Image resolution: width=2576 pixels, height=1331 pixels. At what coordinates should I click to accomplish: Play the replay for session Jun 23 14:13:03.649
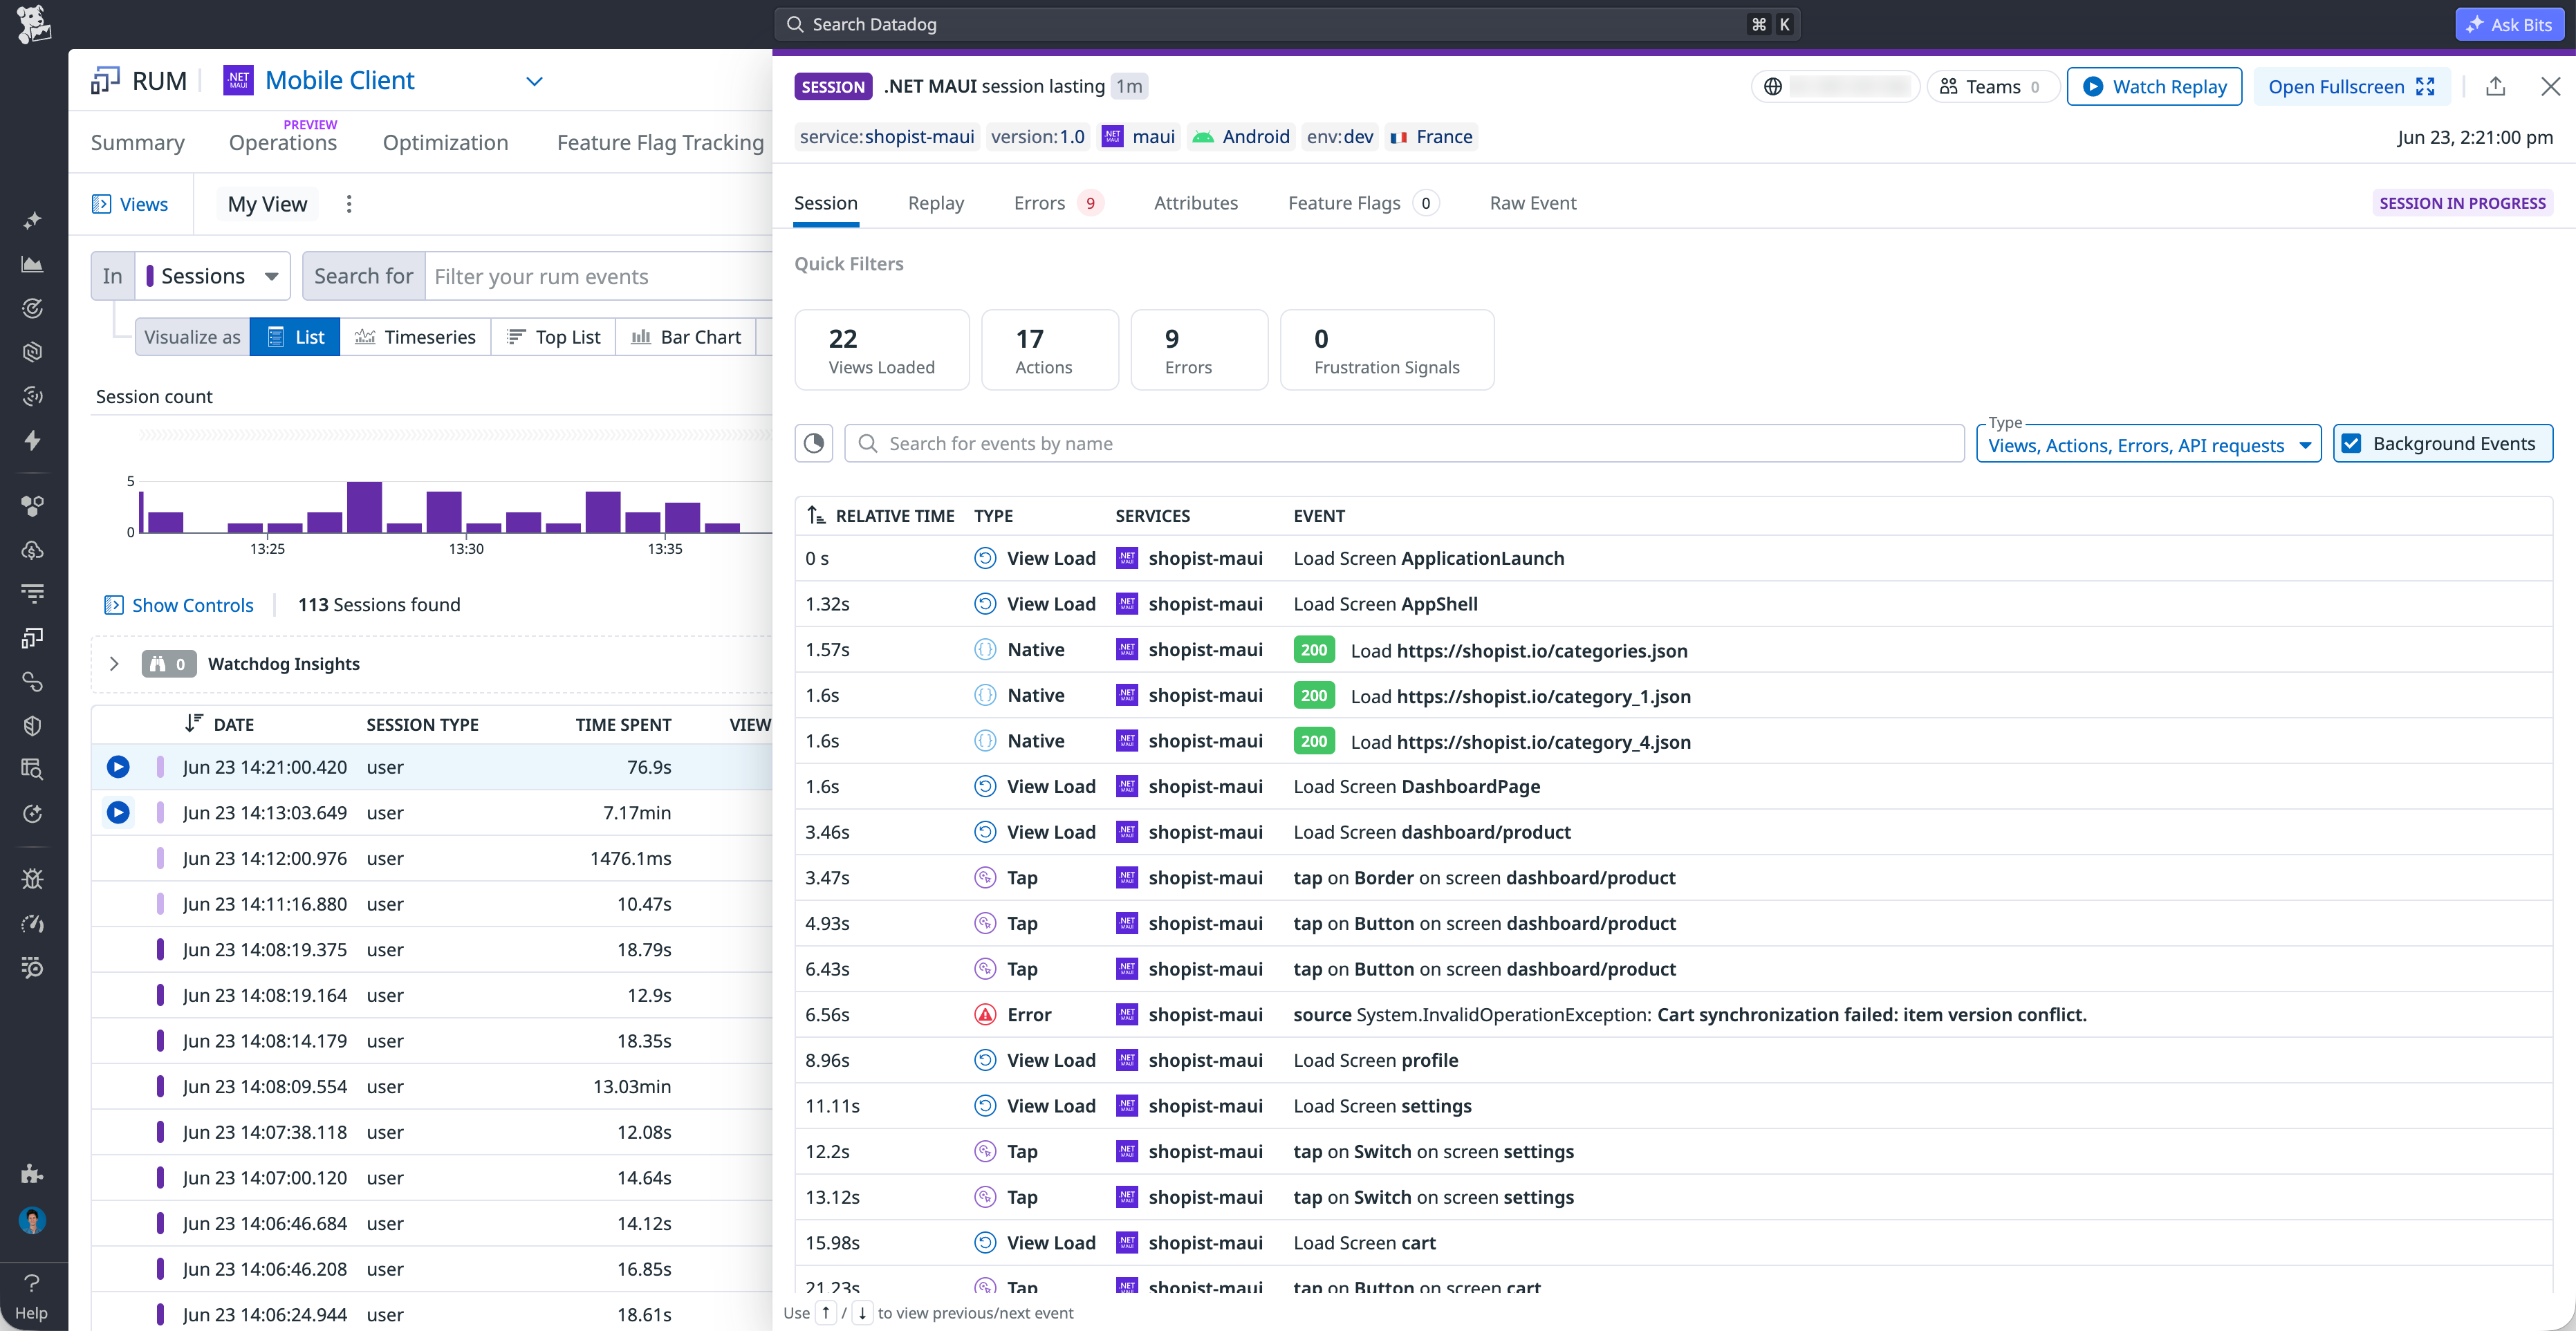pos(118,813)
